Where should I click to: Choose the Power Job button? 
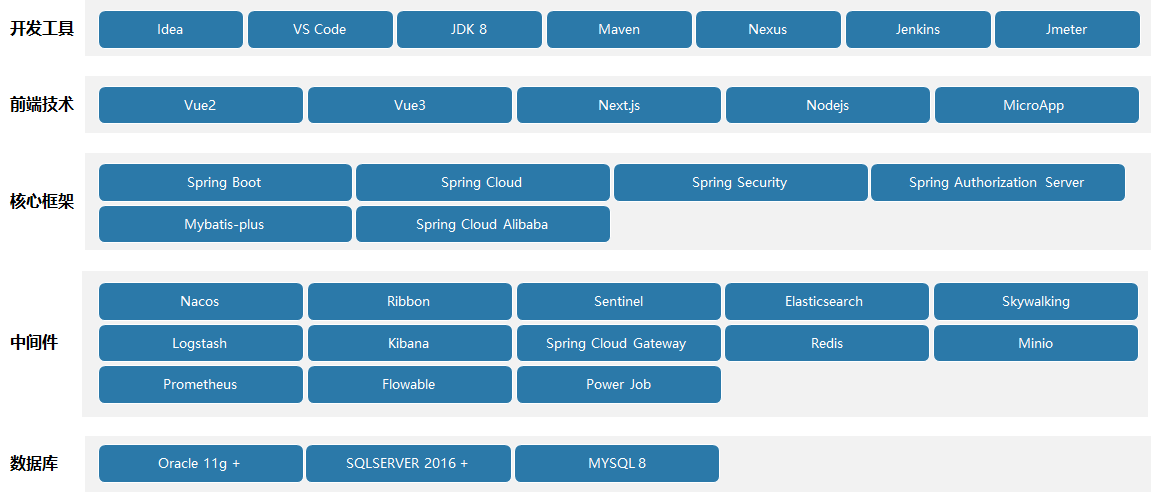(618, 385)
